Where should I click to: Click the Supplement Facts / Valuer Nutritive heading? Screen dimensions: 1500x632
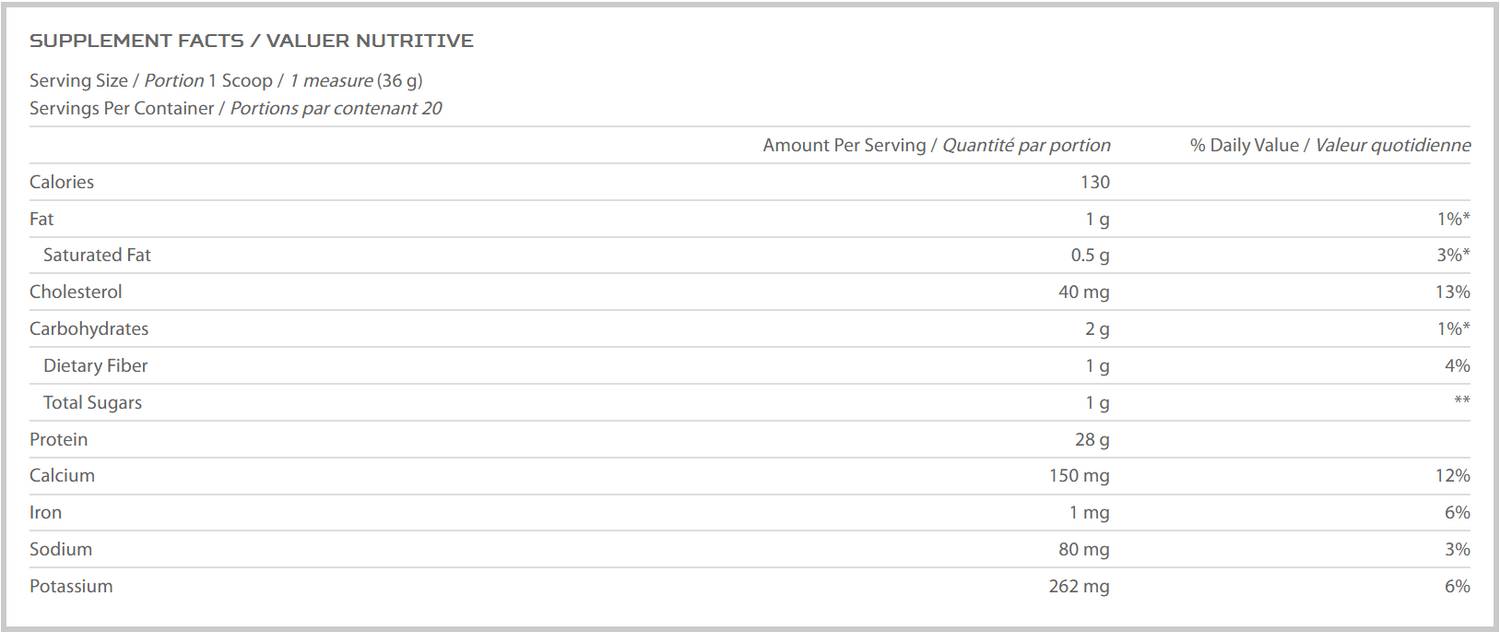click(251, 41)
